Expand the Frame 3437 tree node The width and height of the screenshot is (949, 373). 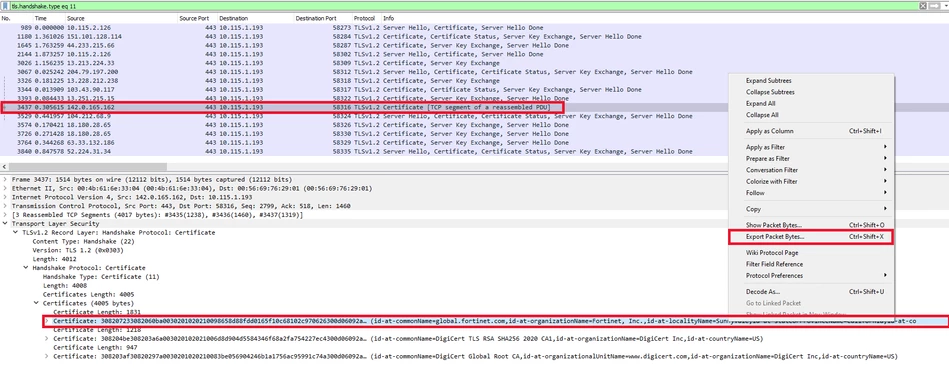click(x=5, y=180)
